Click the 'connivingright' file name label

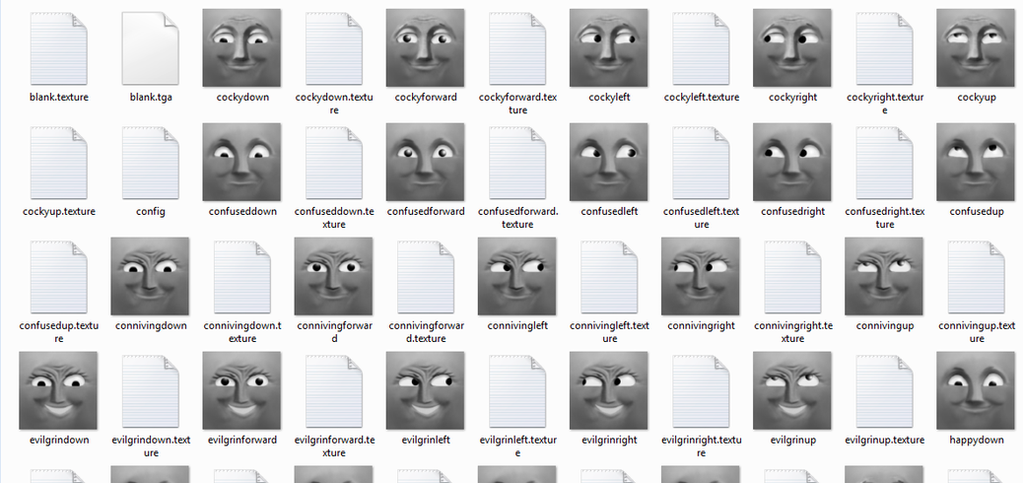point(701,326)
